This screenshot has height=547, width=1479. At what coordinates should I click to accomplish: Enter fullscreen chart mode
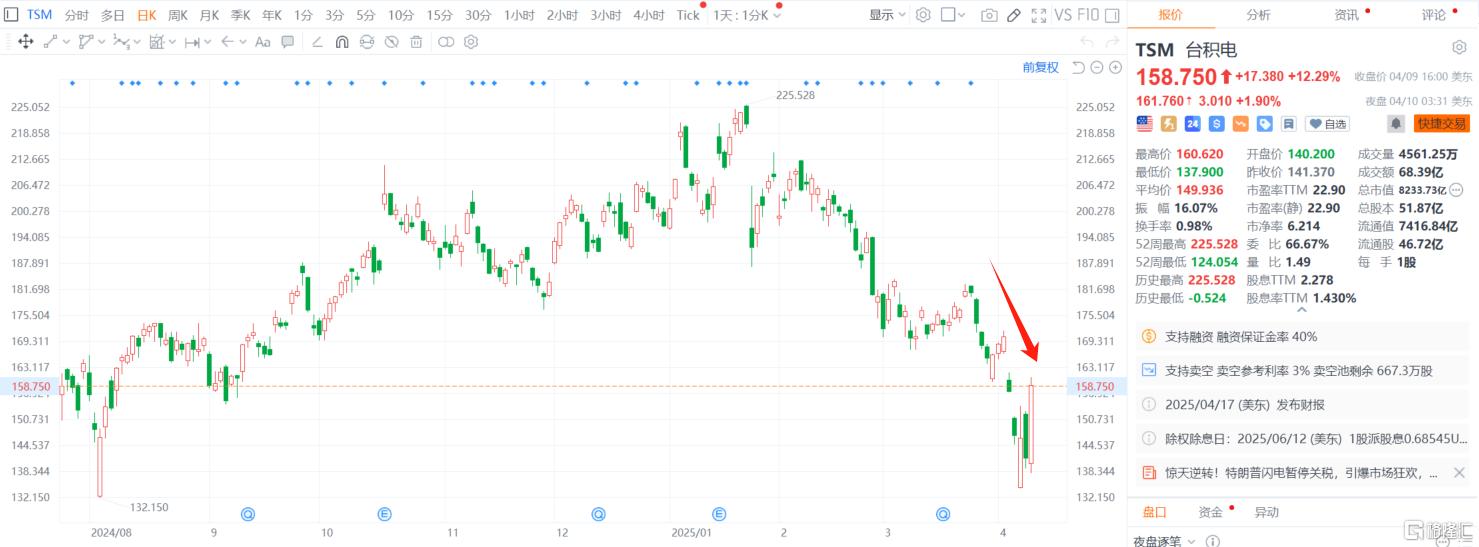(x=1039, y=15)
